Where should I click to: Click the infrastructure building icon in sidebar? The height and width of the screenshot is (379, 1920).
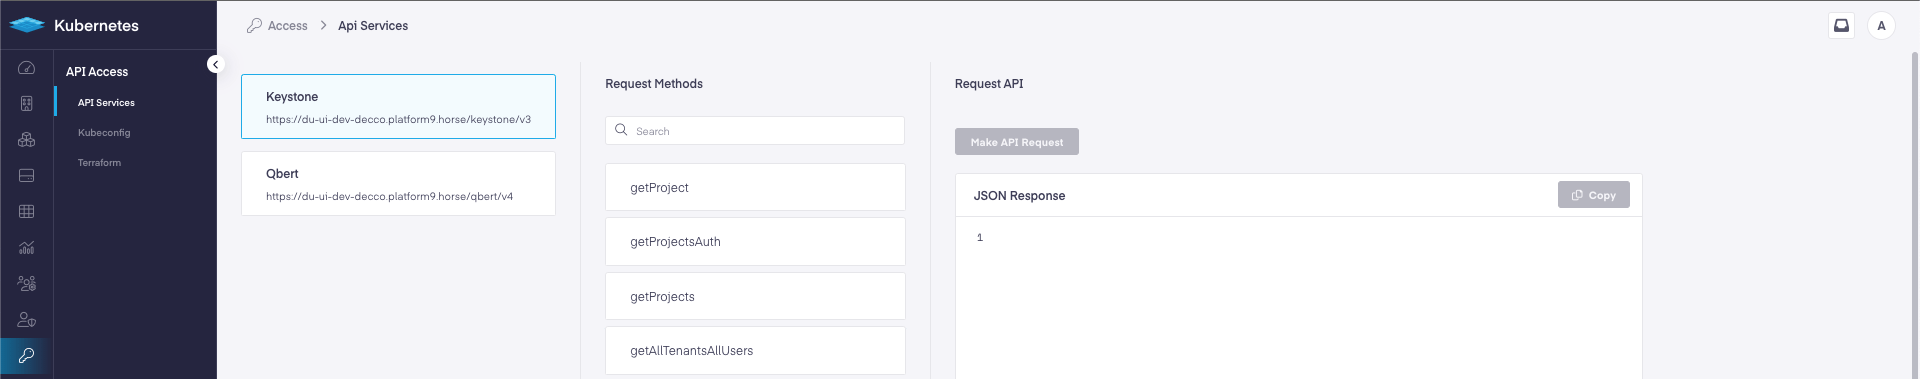click(27, 104)
